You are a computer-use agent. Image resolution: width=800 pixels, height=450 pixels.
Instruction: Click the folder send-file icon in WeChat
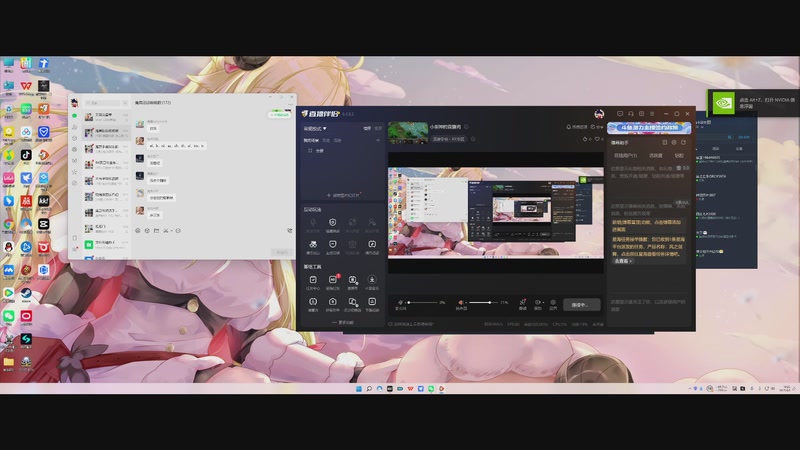click(156, 231)
